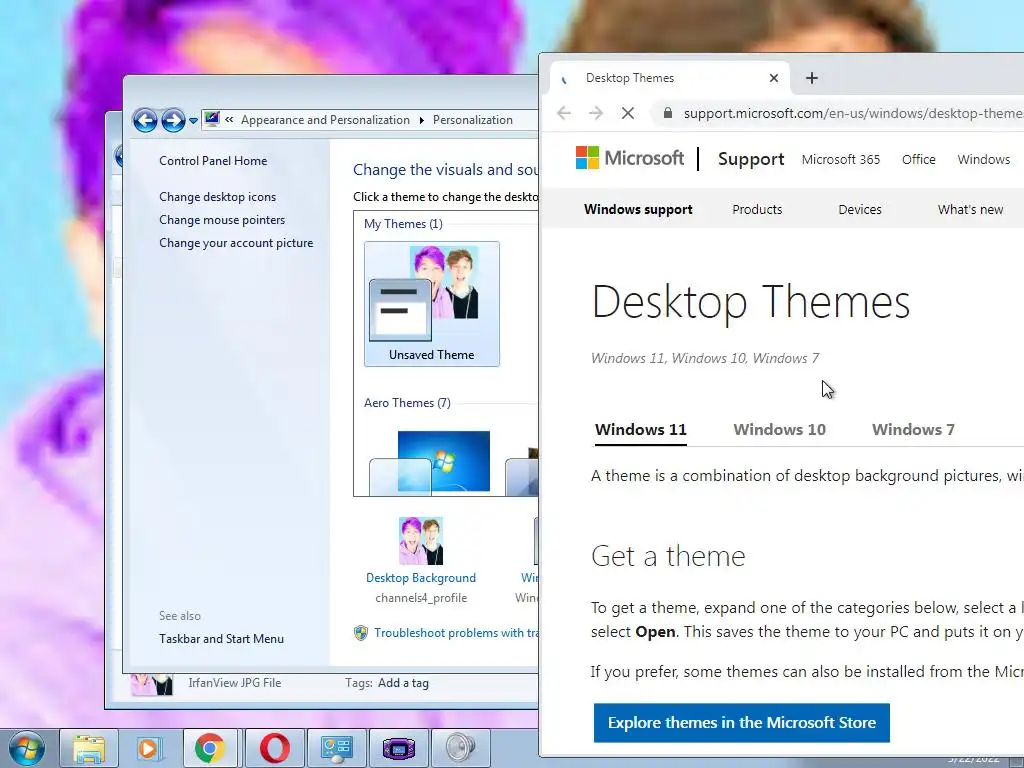Go back in the Personalization window
1024x768 pixels.
tap(145, 120)
